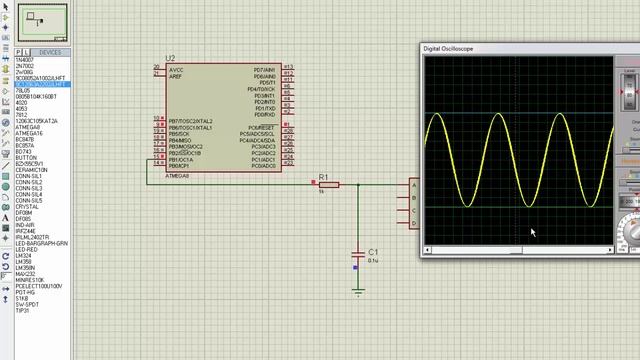Select the Device Pins Mode tool
Image resolution: width=640 pixels, height=360 pixels.
(5, 91)
